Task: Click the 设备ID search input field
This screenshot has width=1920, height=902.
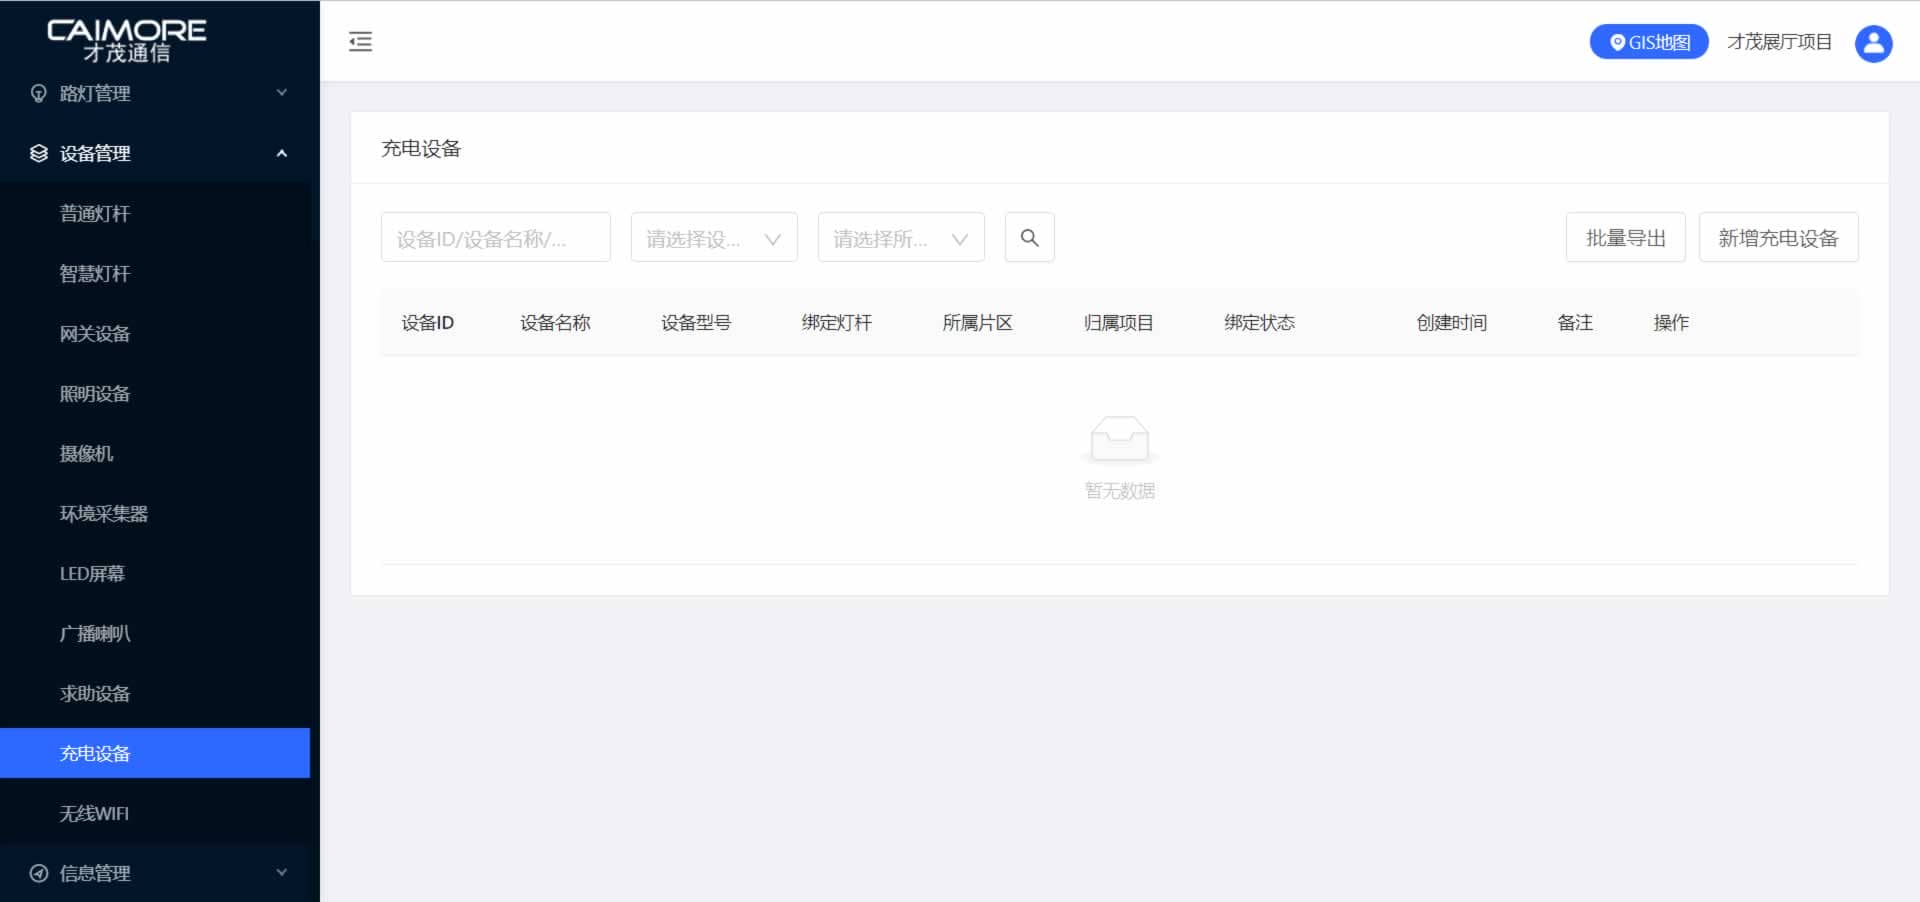Action: click(x=494, y=237)
